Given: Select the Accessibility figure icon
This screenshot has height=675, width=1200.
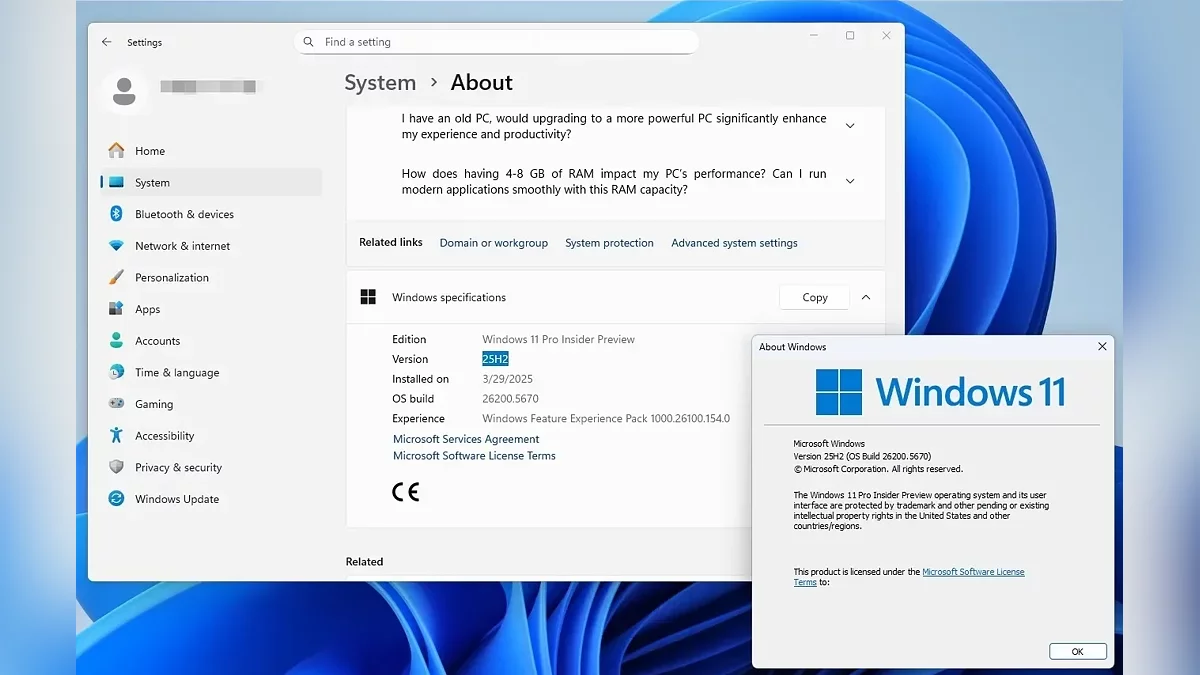Looking at the screenshot, I should pyautogui.click(x=117, y=436).
